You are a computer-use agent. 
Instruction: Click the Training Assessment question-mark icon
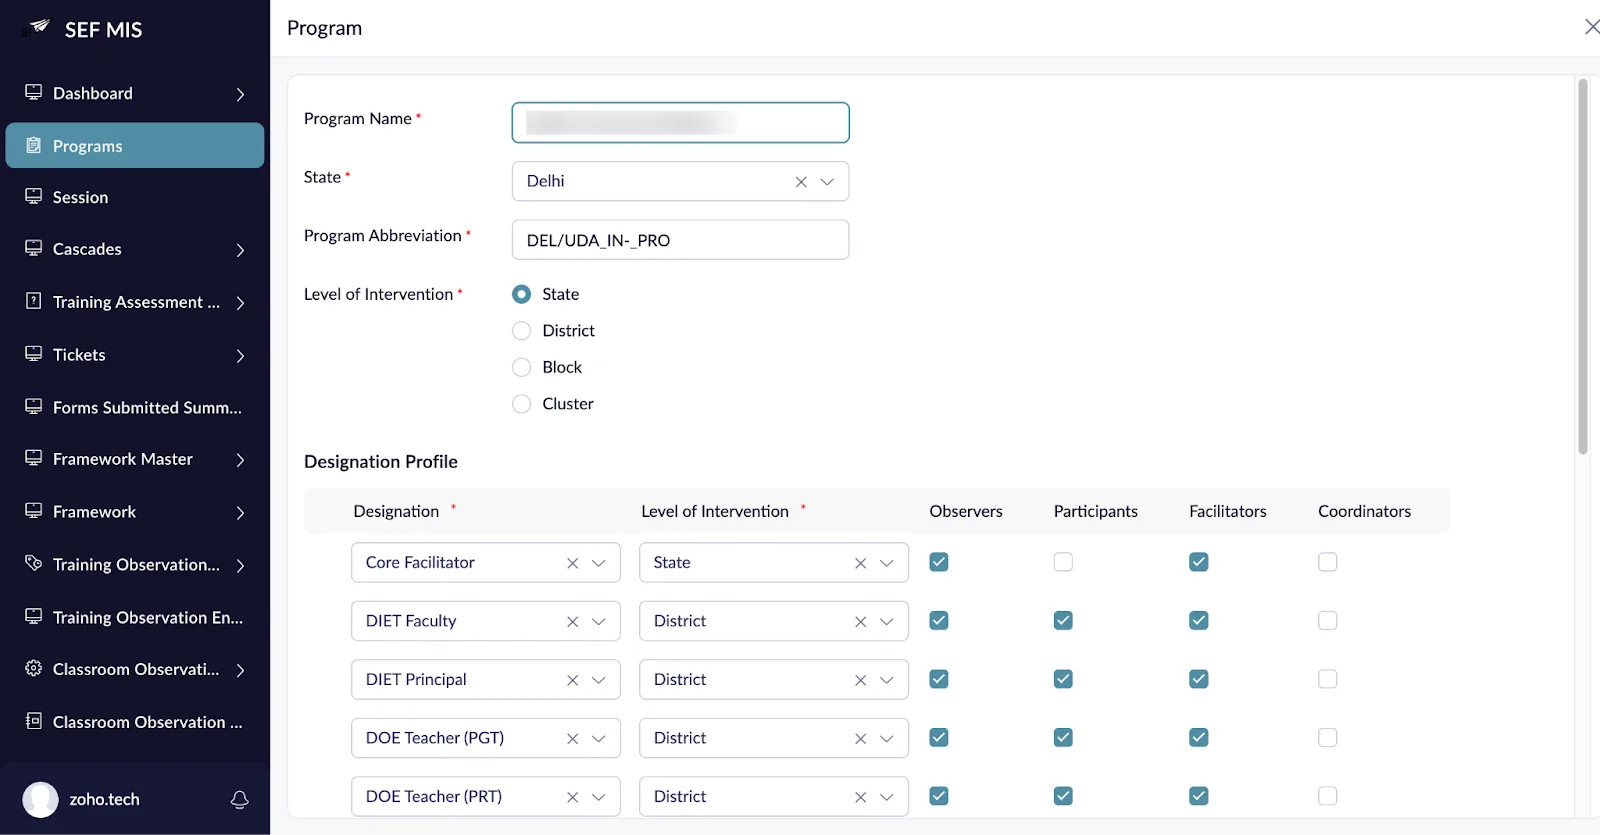pos(34,301)
